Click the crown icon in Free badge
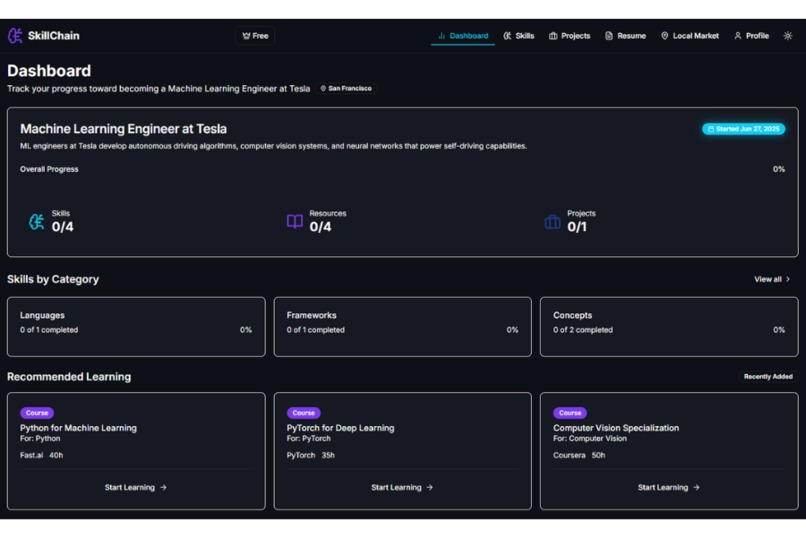This screenshot has width=806, height=537. click(x=246, y=35)
